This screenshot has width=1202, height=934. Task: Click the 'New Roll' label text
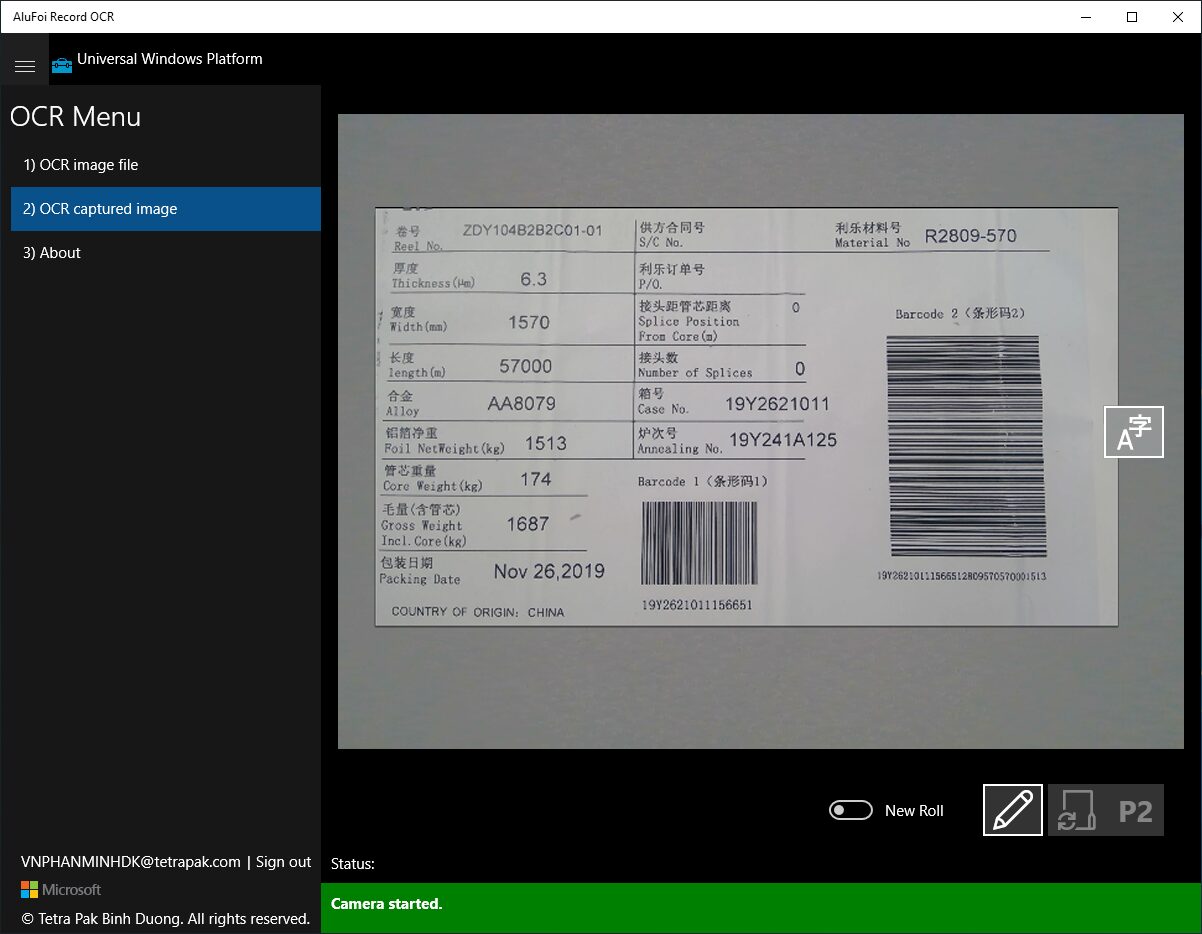(914, 811)
